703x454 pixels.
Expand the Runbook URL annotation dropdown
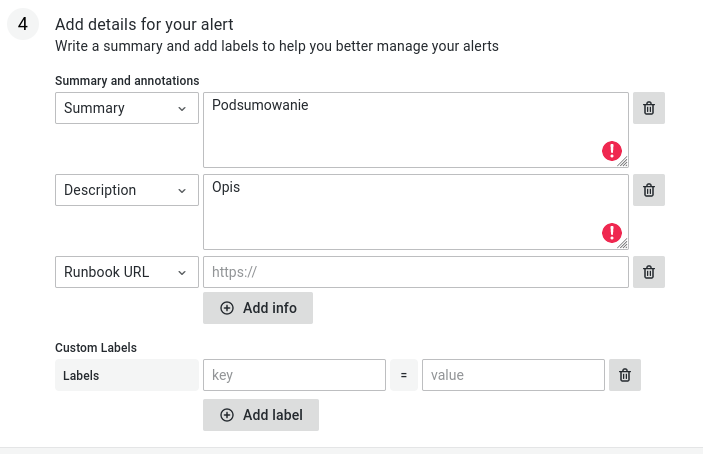127,272
